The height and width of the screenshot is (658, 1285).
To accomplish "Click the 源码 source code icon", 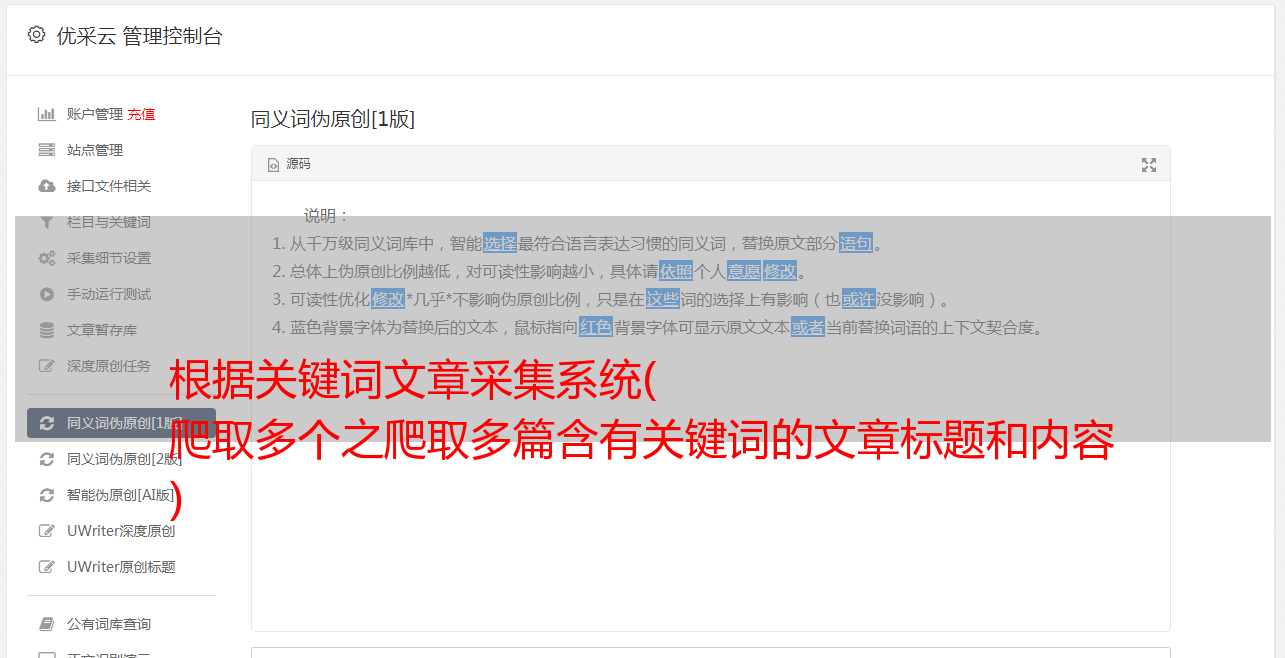I will (273, 165).
